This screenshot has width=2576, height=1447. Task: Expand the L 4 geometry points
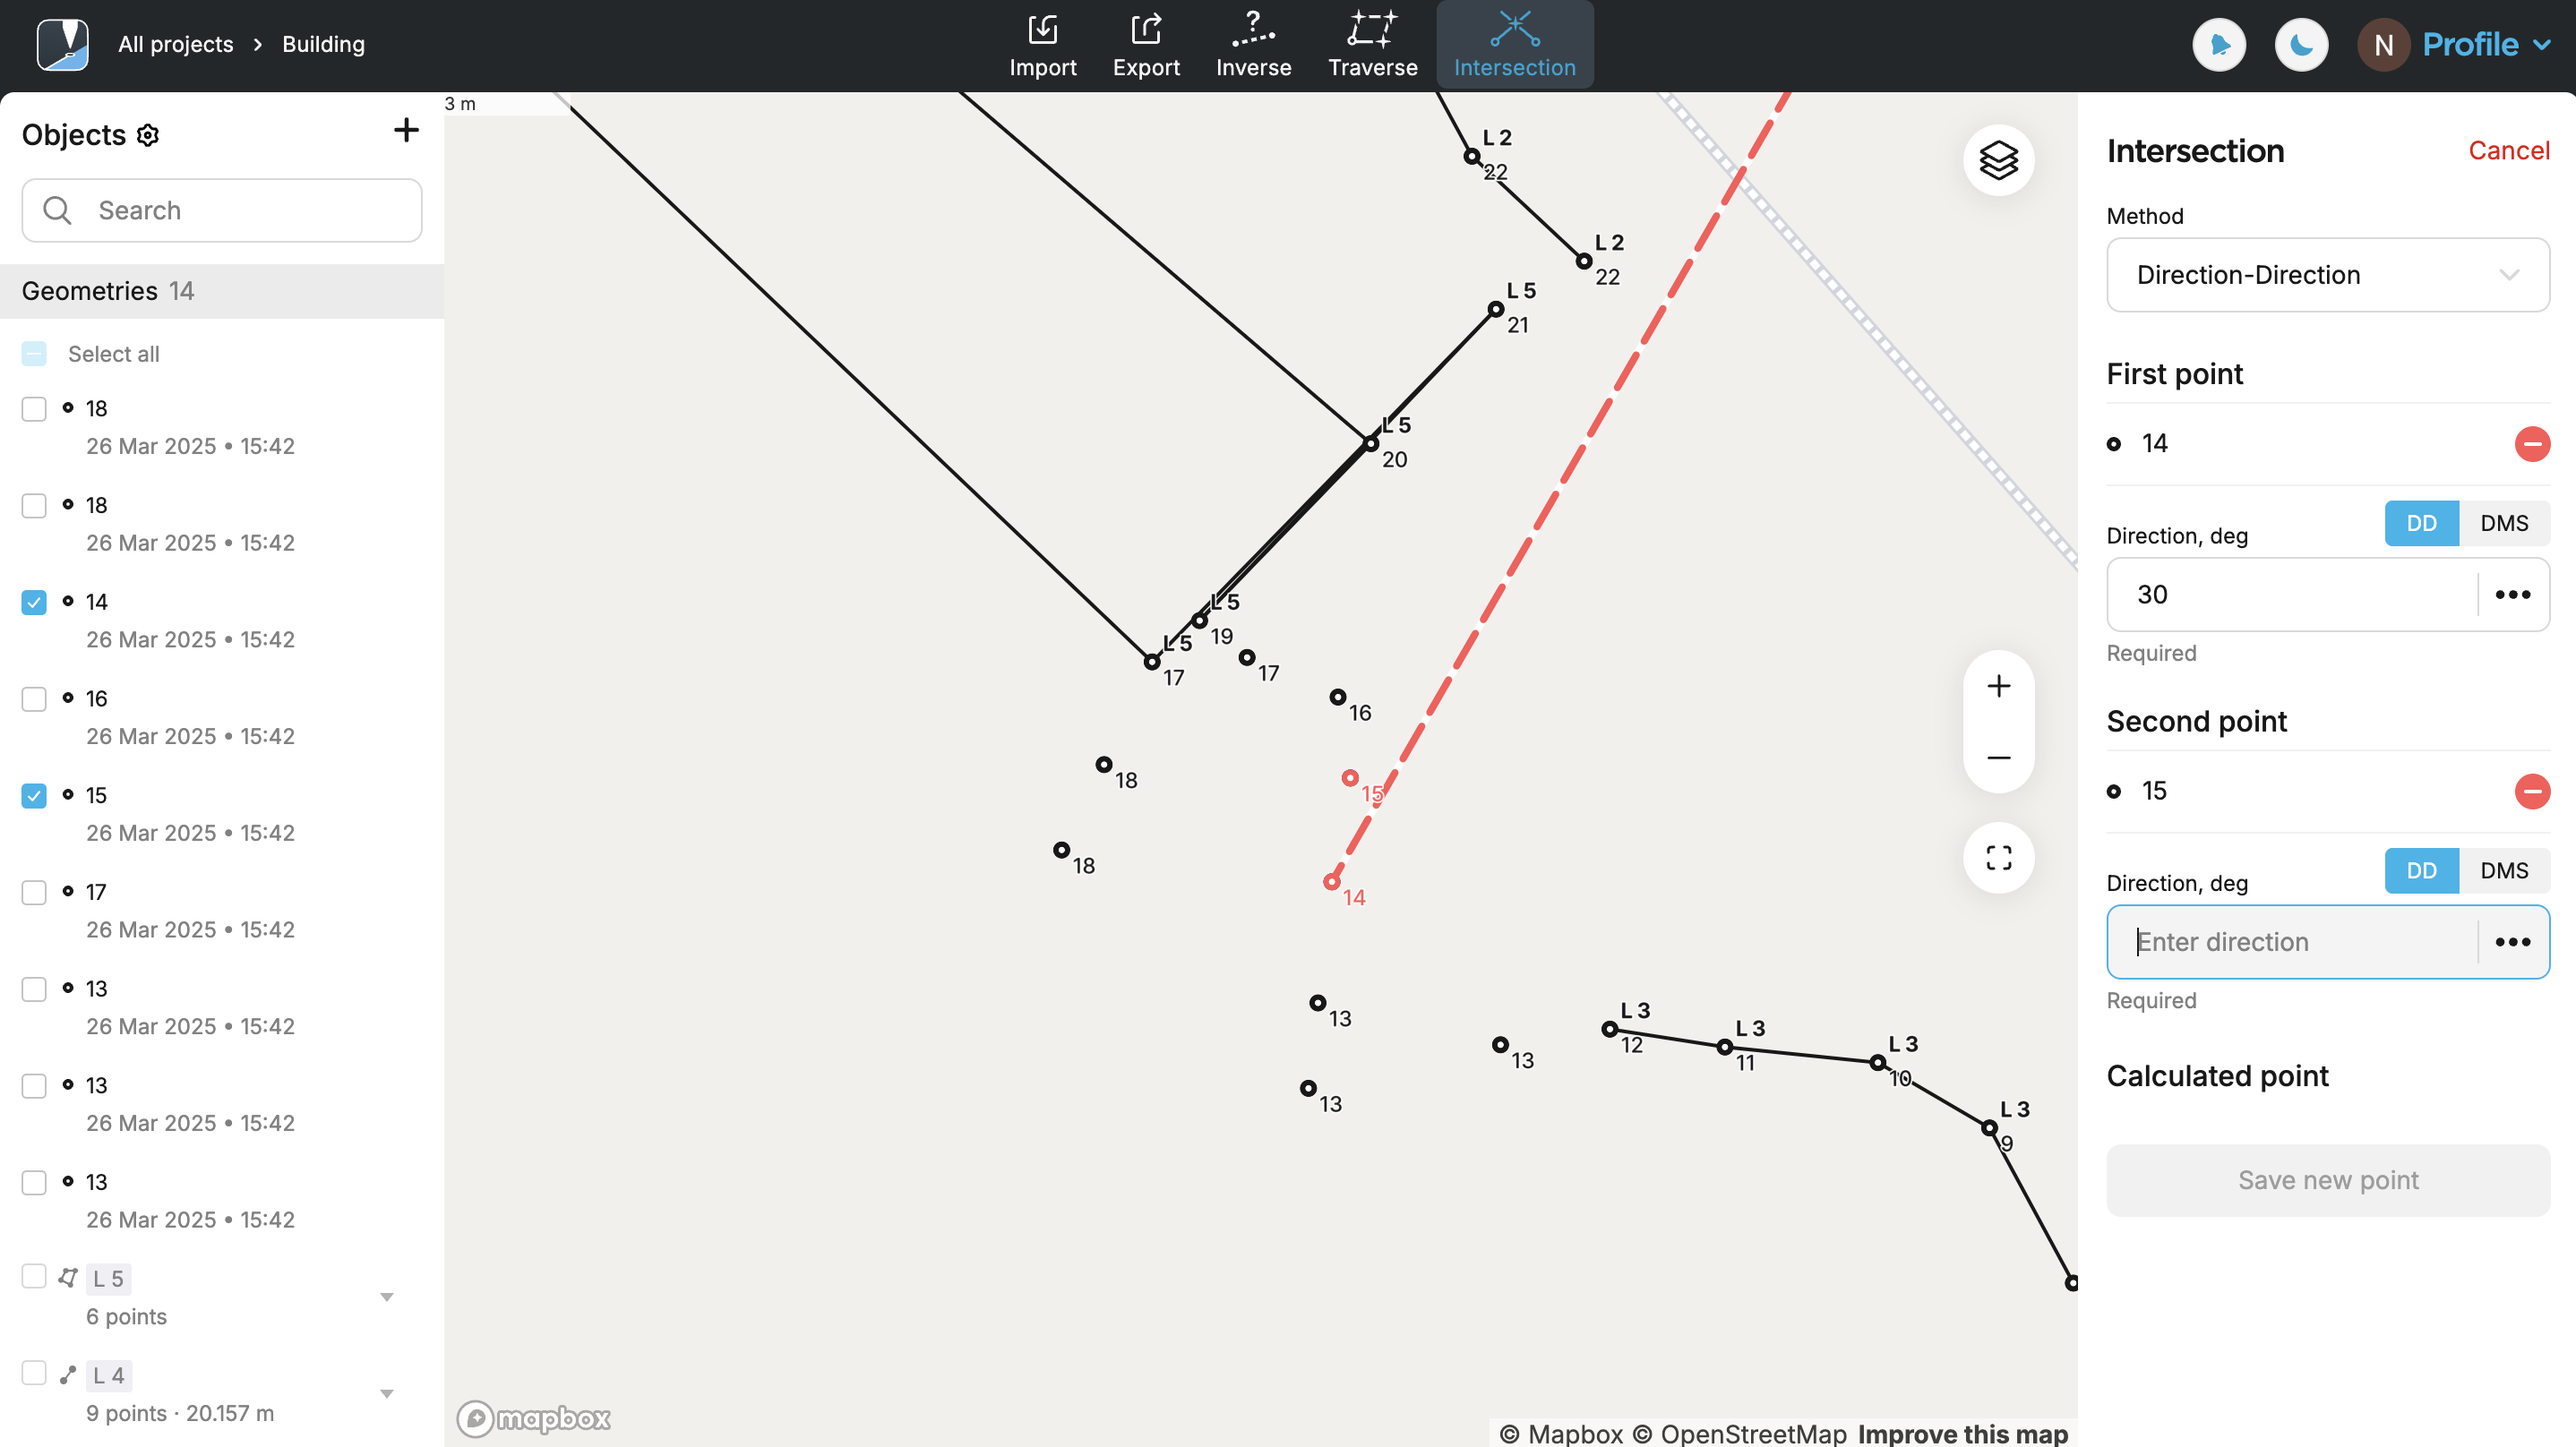pyautogui.click(x=387, y=1394)
